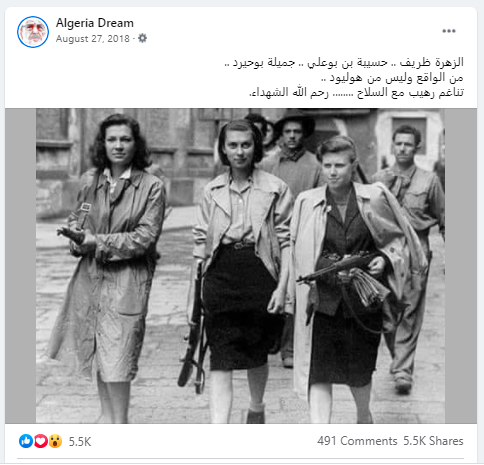
Task: Open the three-dot post options menu
Action: (449, 31)
